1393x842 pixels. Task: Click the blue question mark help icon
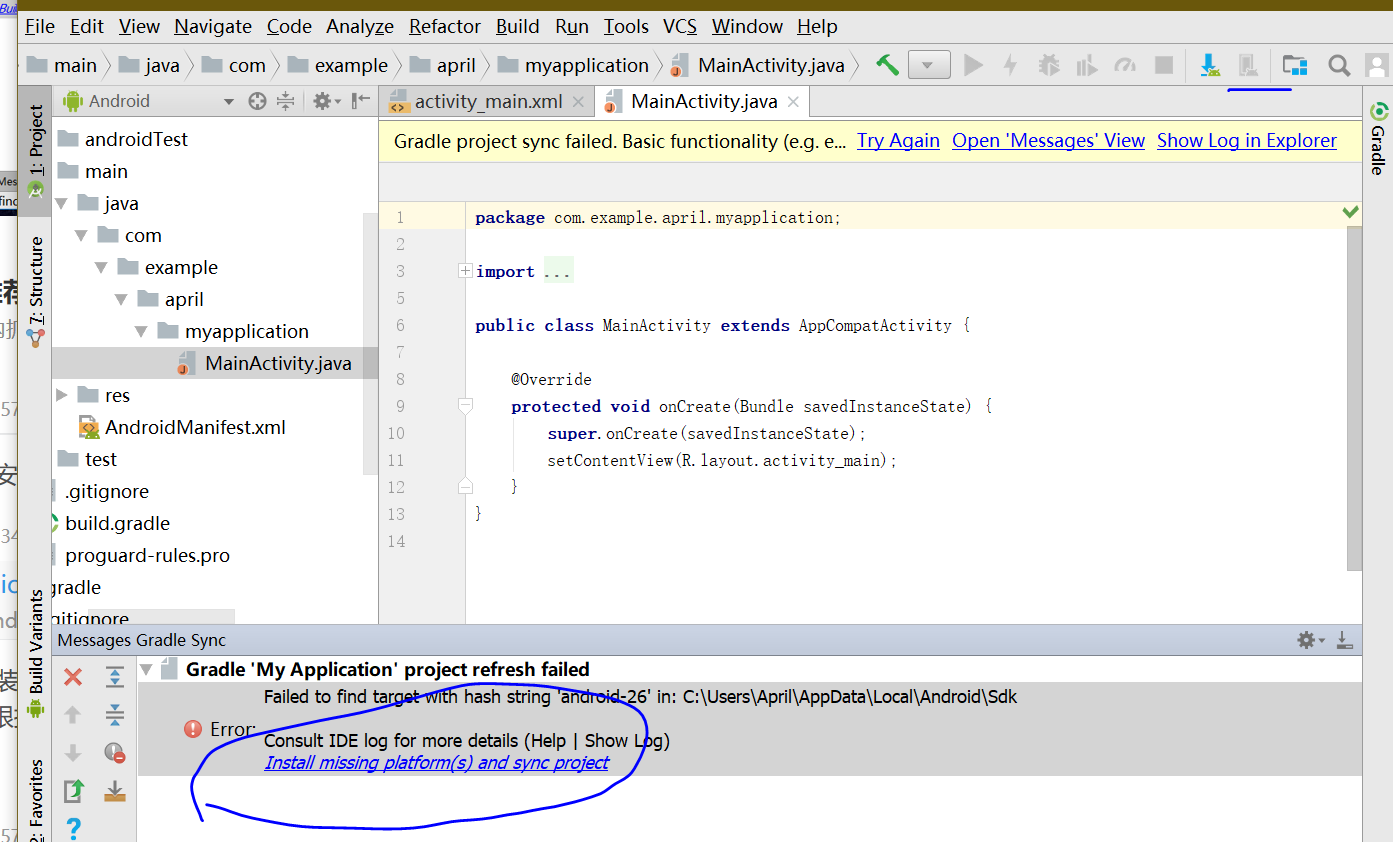click(73, 828)
